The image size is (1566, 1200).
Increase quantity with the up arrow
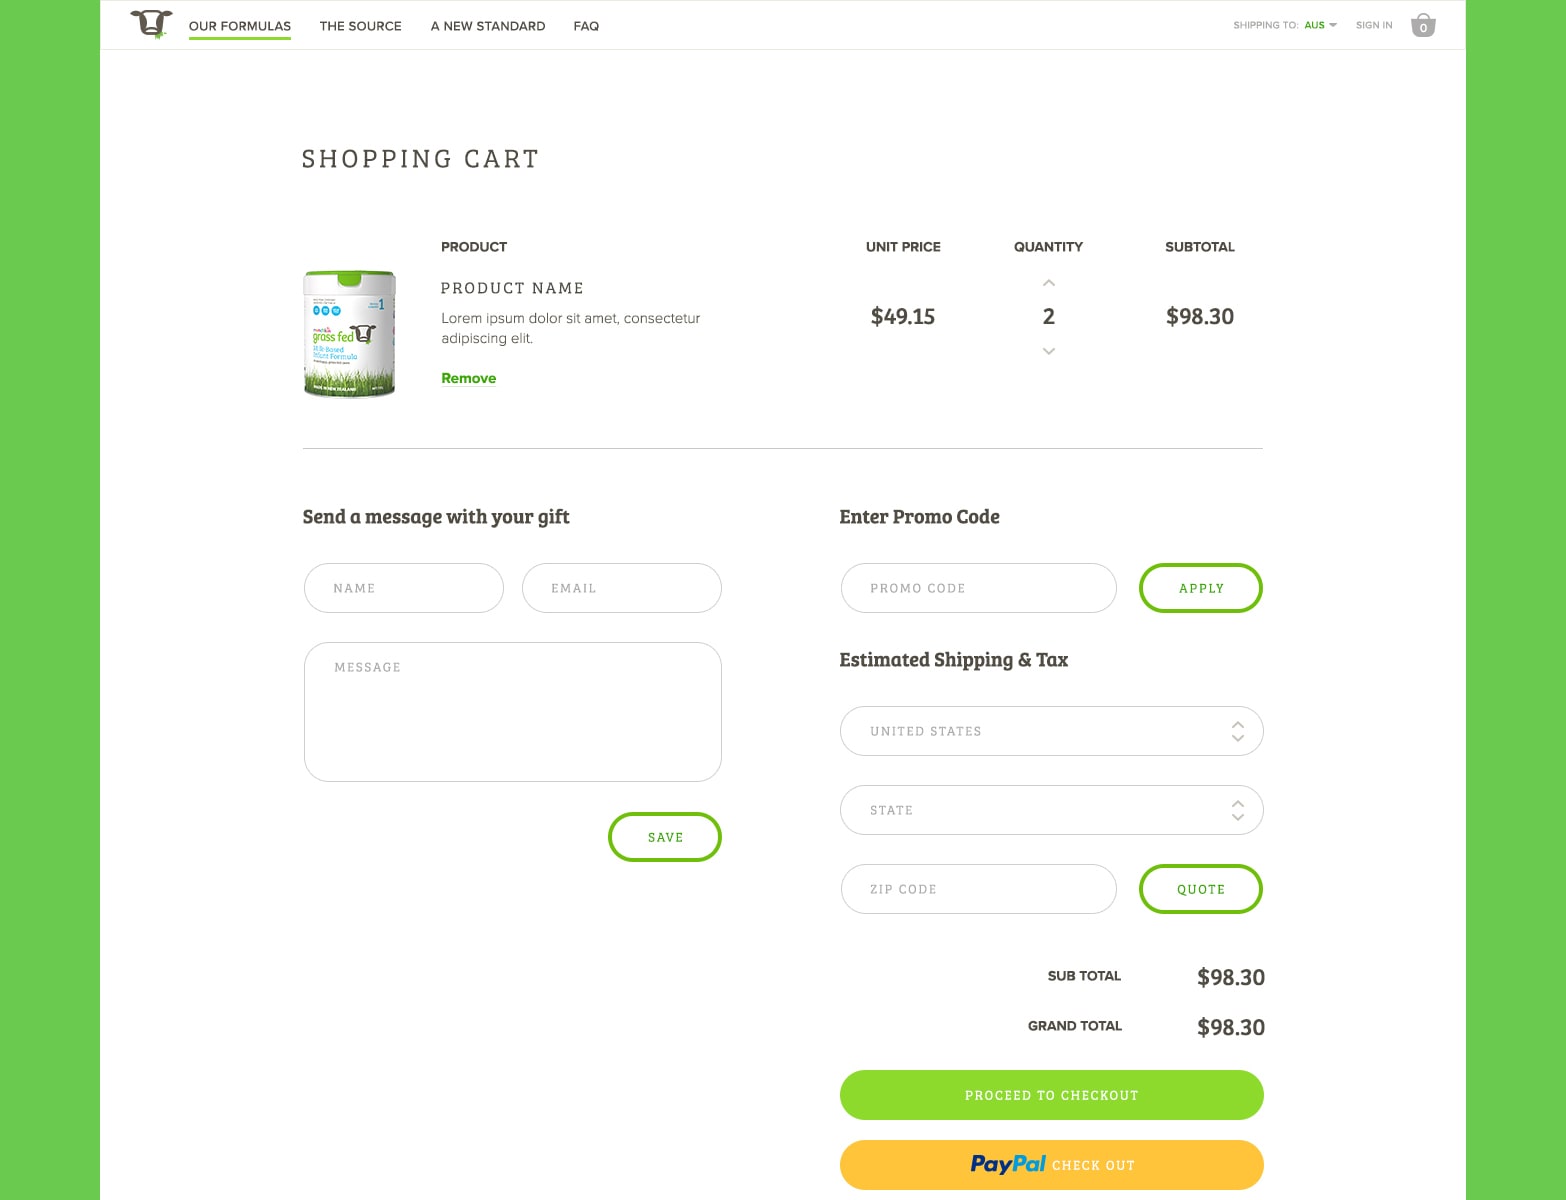1048,283
